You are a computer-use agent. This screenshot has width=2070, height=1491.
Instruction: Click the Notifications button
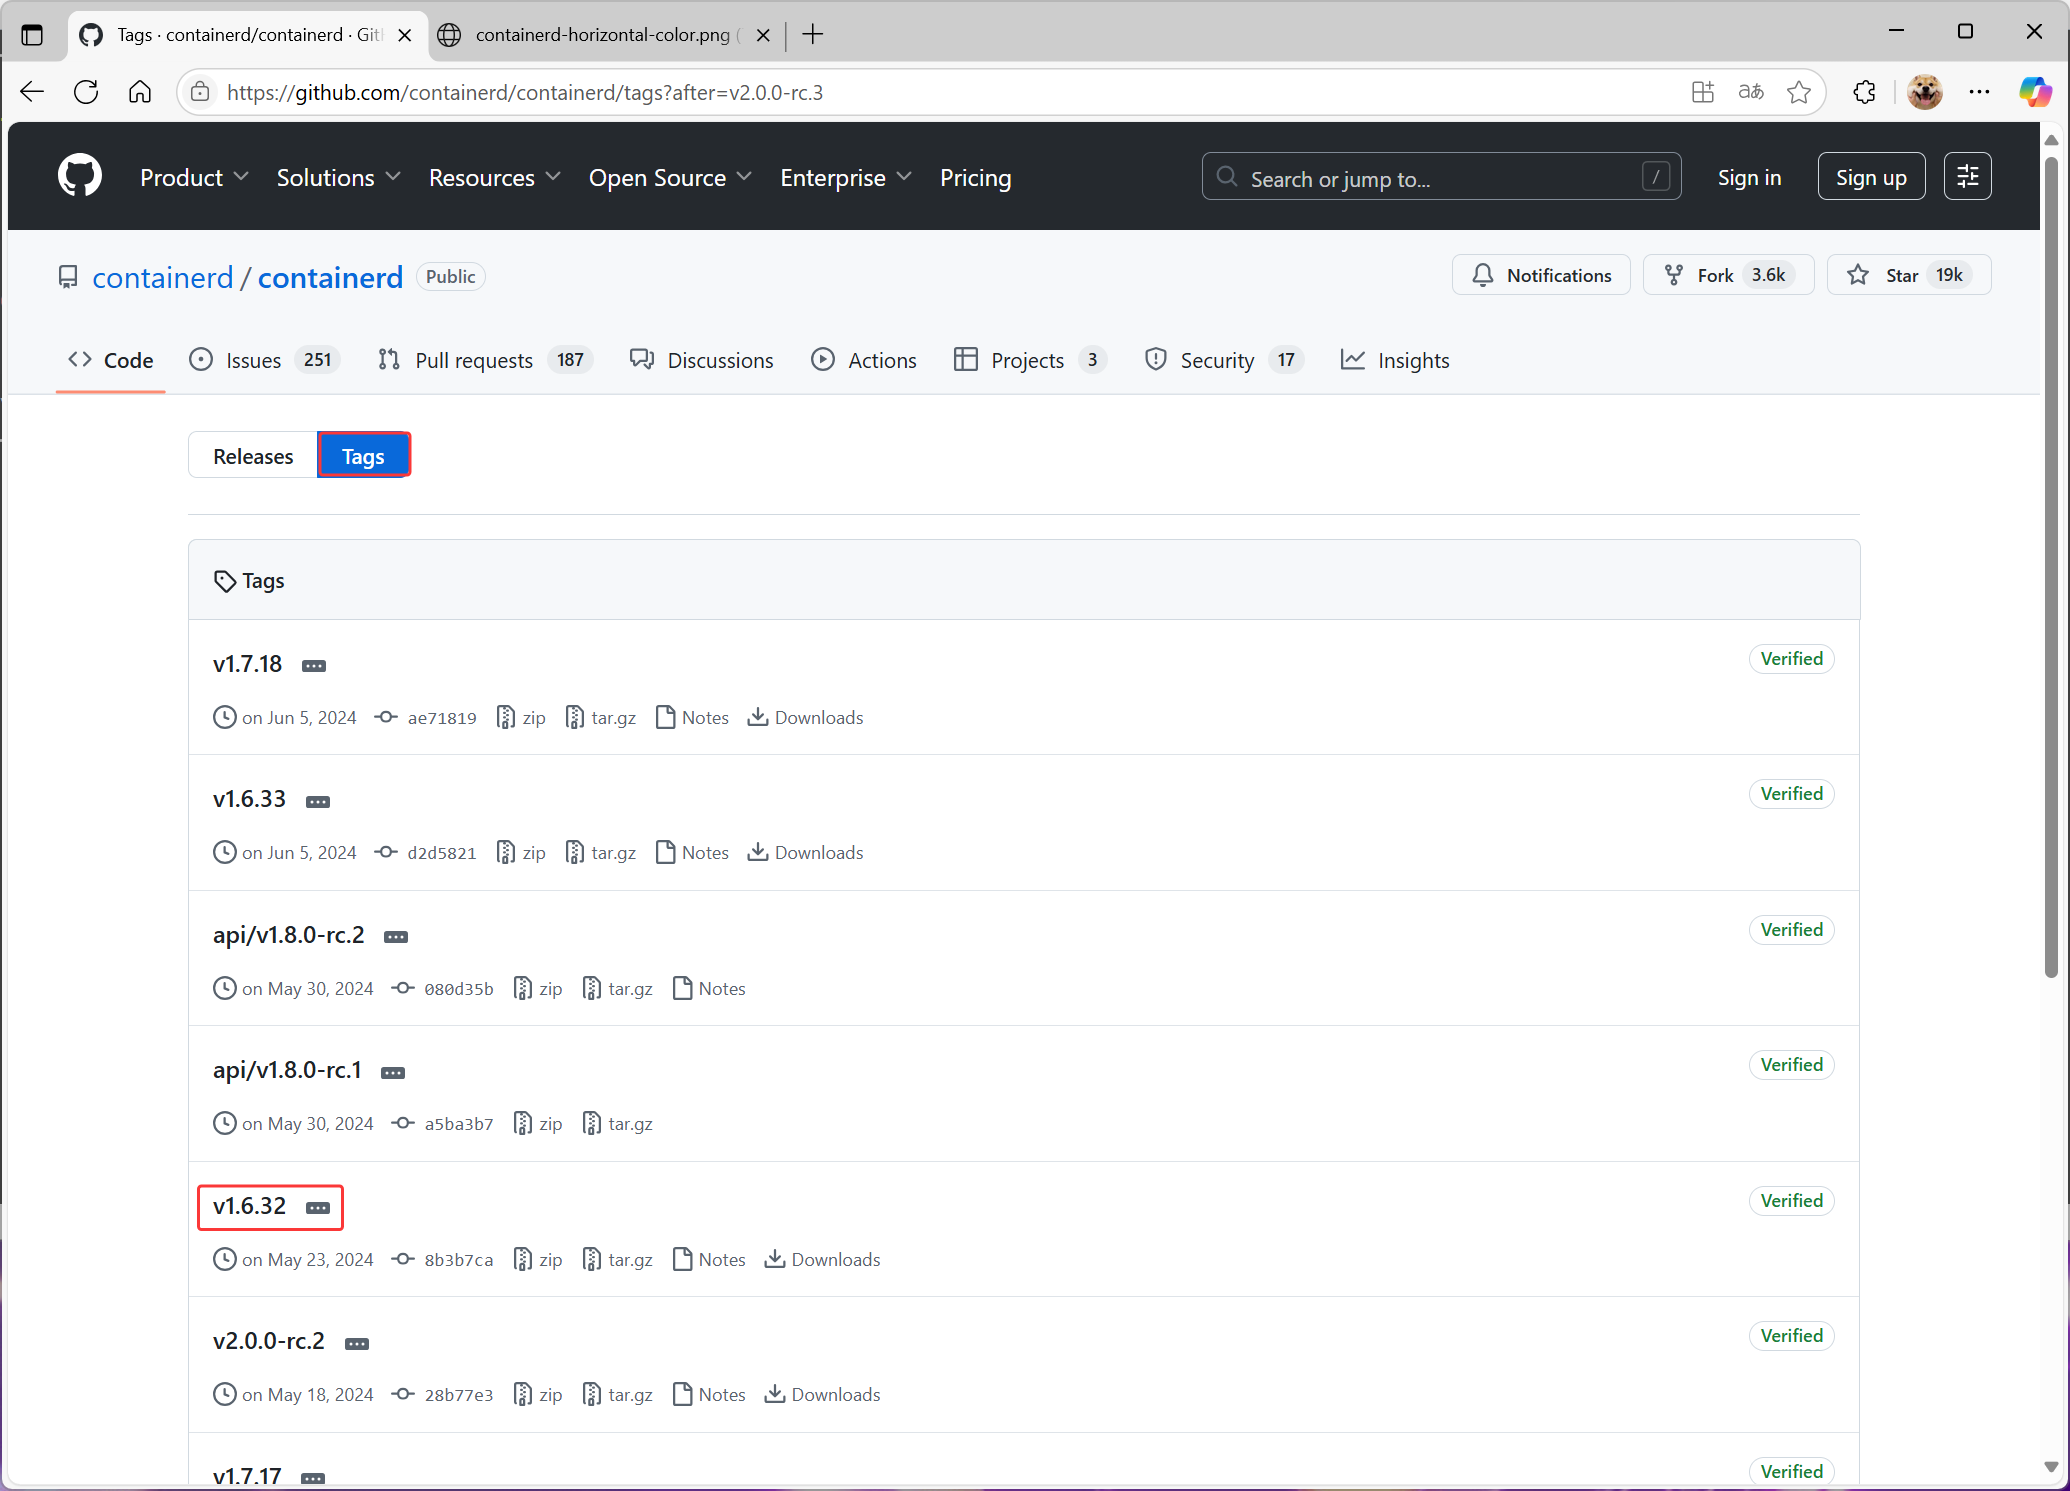1541,275
